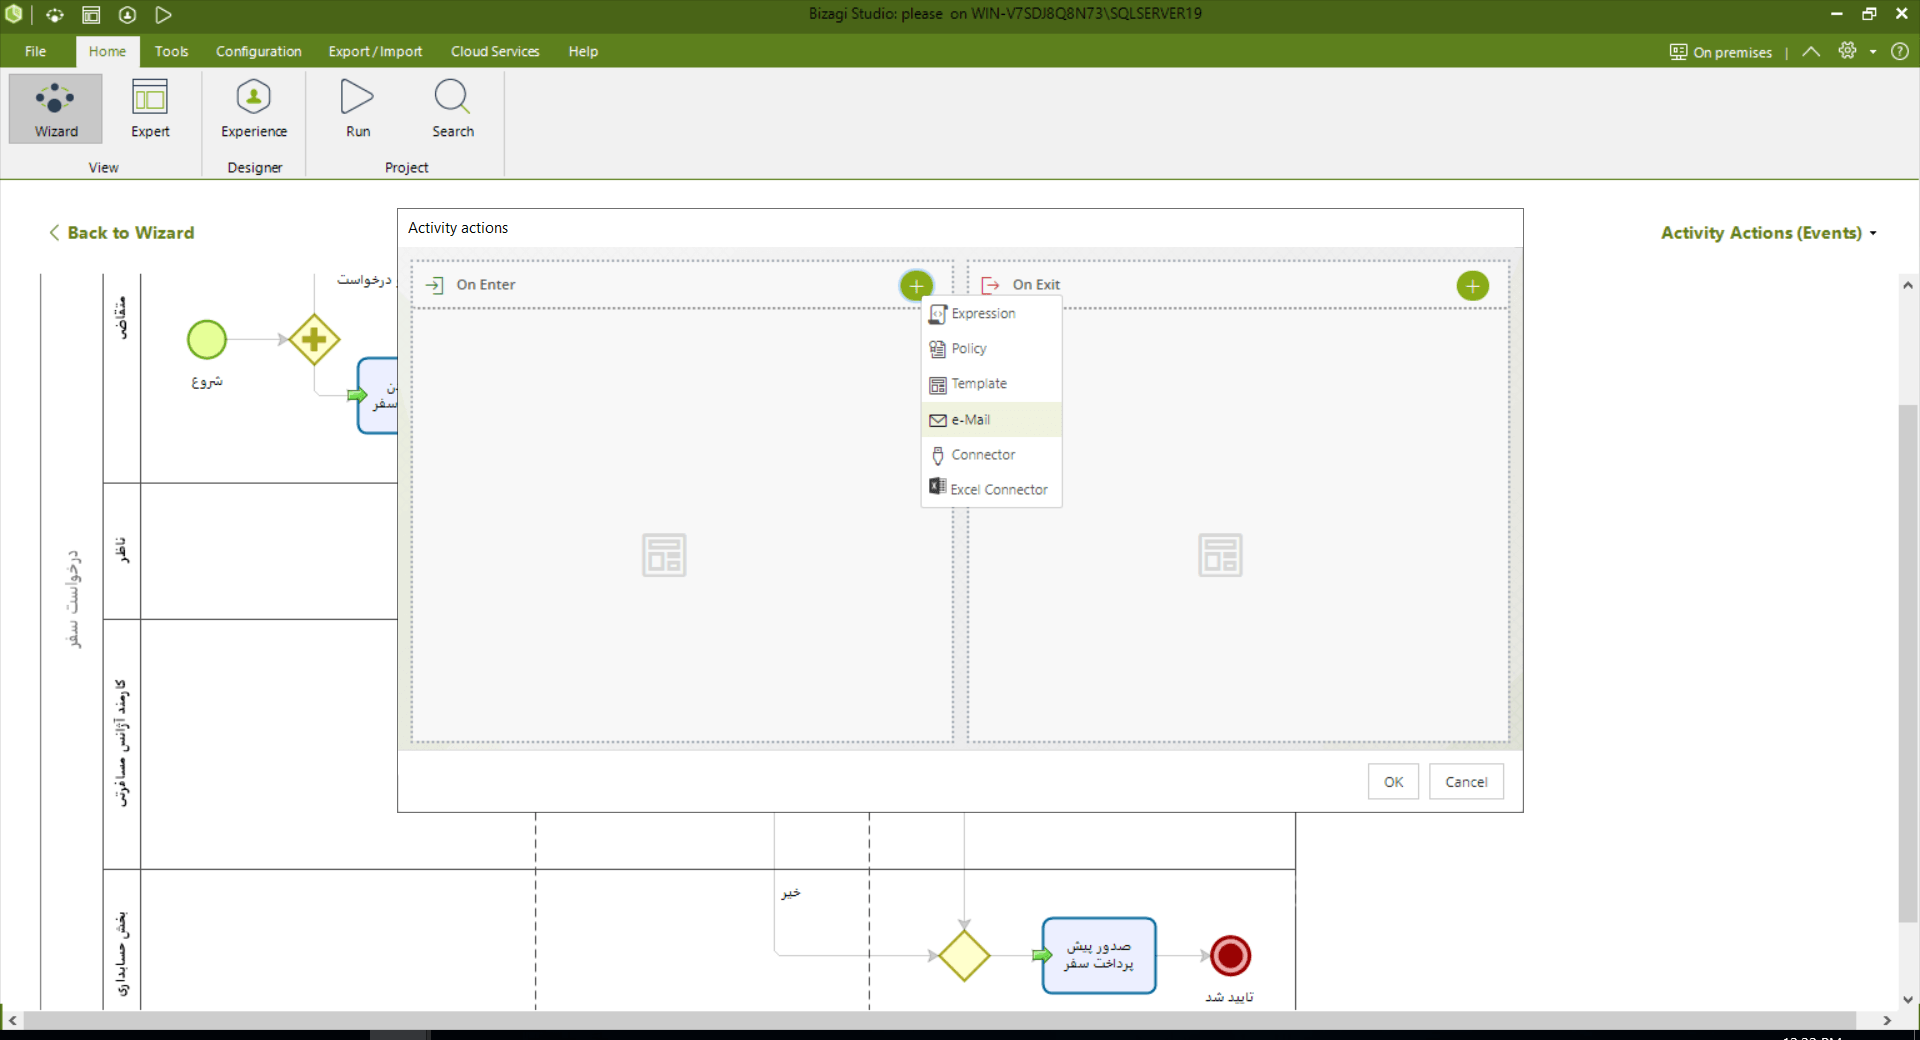
Task: Open the Experience designer
Action: click(254, 108)
